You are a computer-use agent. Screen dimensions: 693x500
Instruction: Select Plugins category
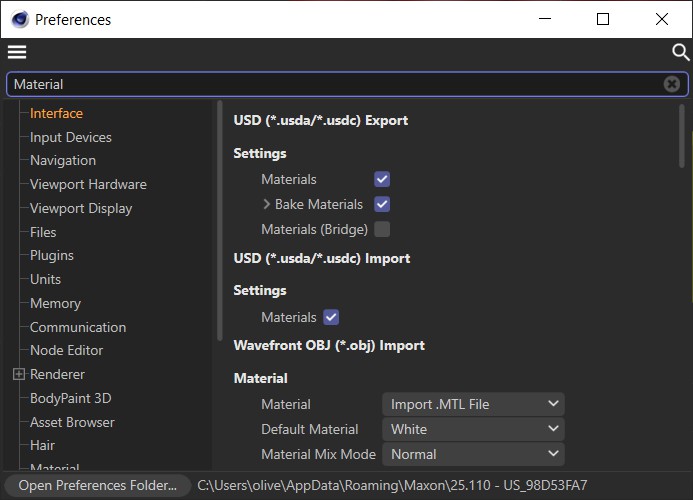click(x=52, y=256)
